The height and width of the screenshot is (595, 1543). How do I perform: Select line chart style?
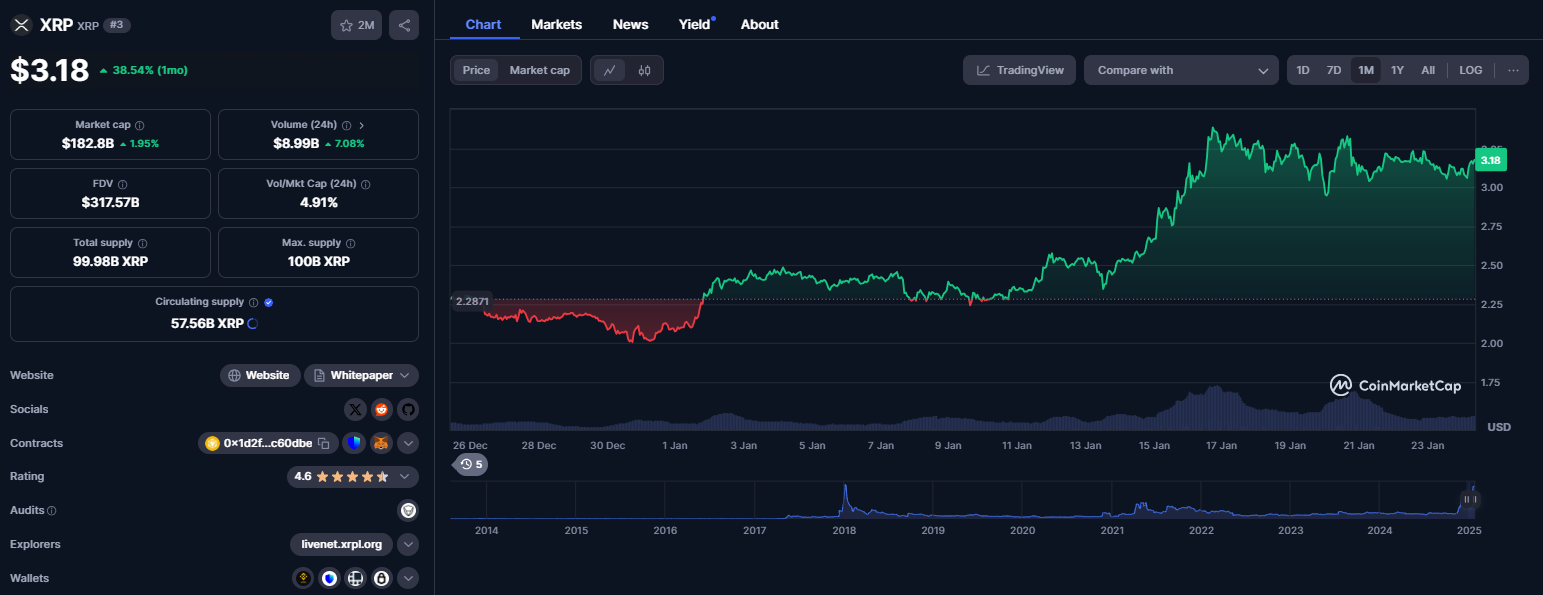(x=609, y=70)
